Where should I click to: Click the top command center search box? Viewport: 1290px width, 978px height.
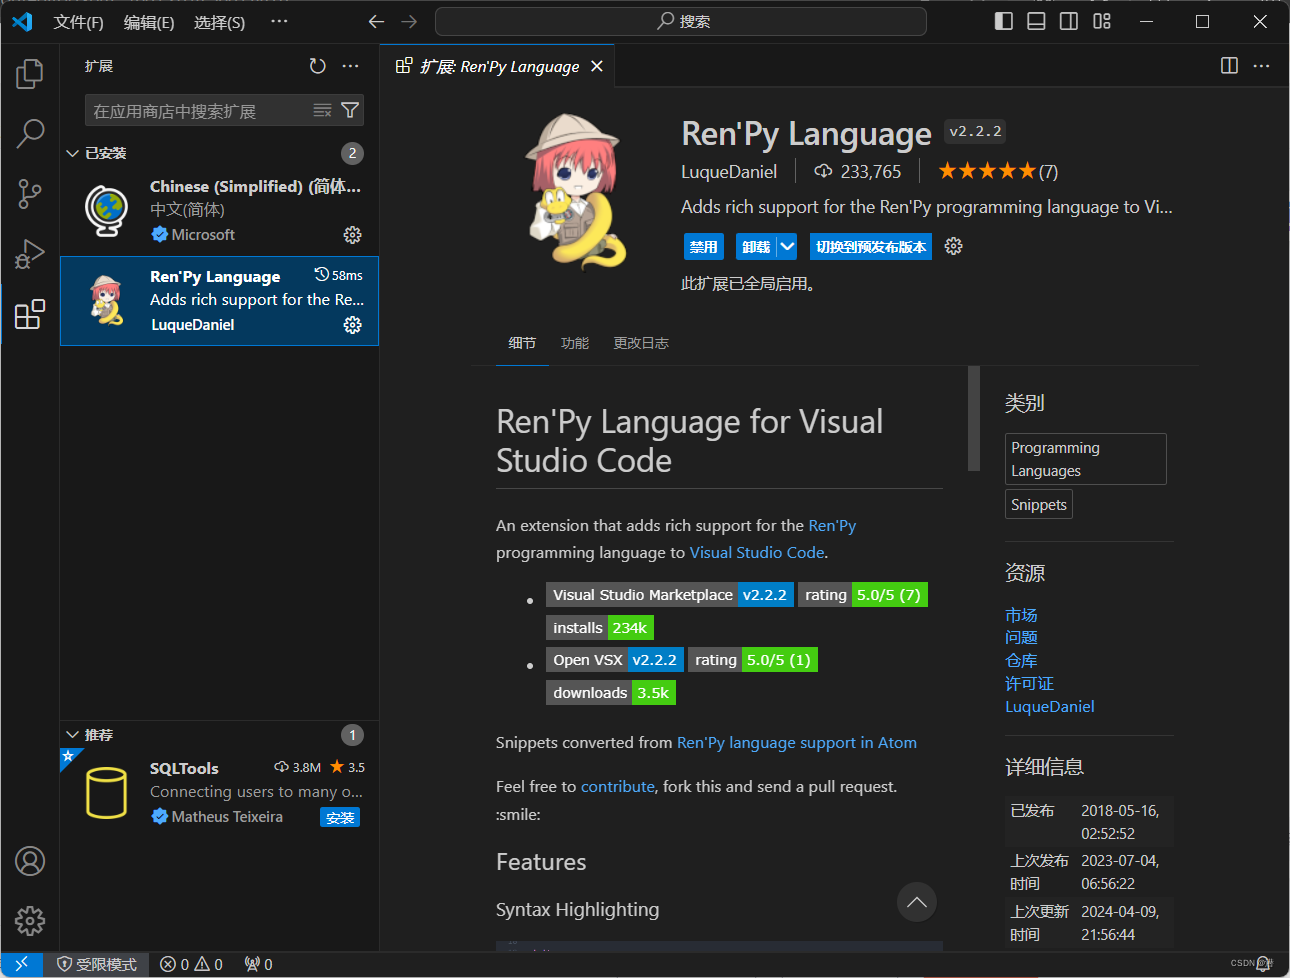681,21
